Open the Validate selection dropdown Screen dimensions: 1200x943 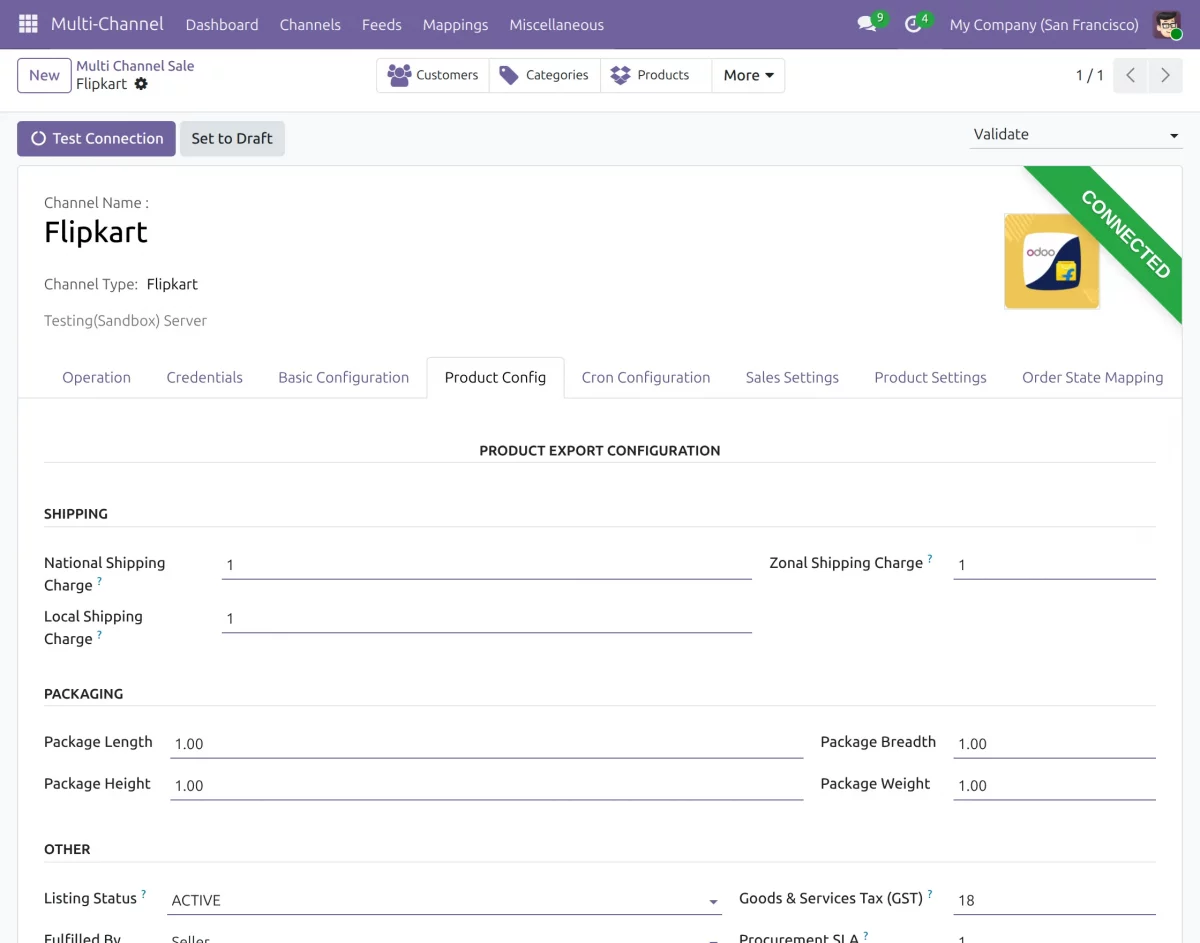(1076, 134)
